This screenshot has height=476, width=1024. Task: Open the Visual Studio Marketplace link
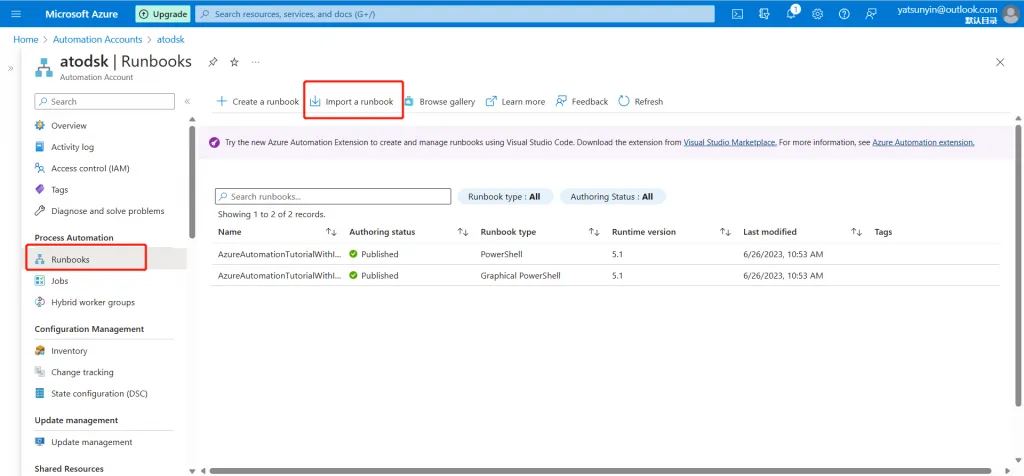[729, 142]
